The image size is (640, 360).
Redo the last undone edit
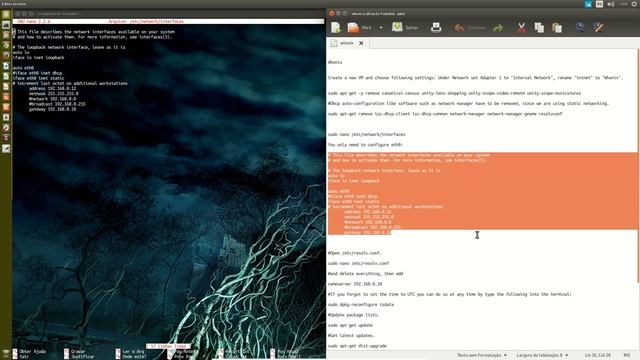(x=498, y=28)
